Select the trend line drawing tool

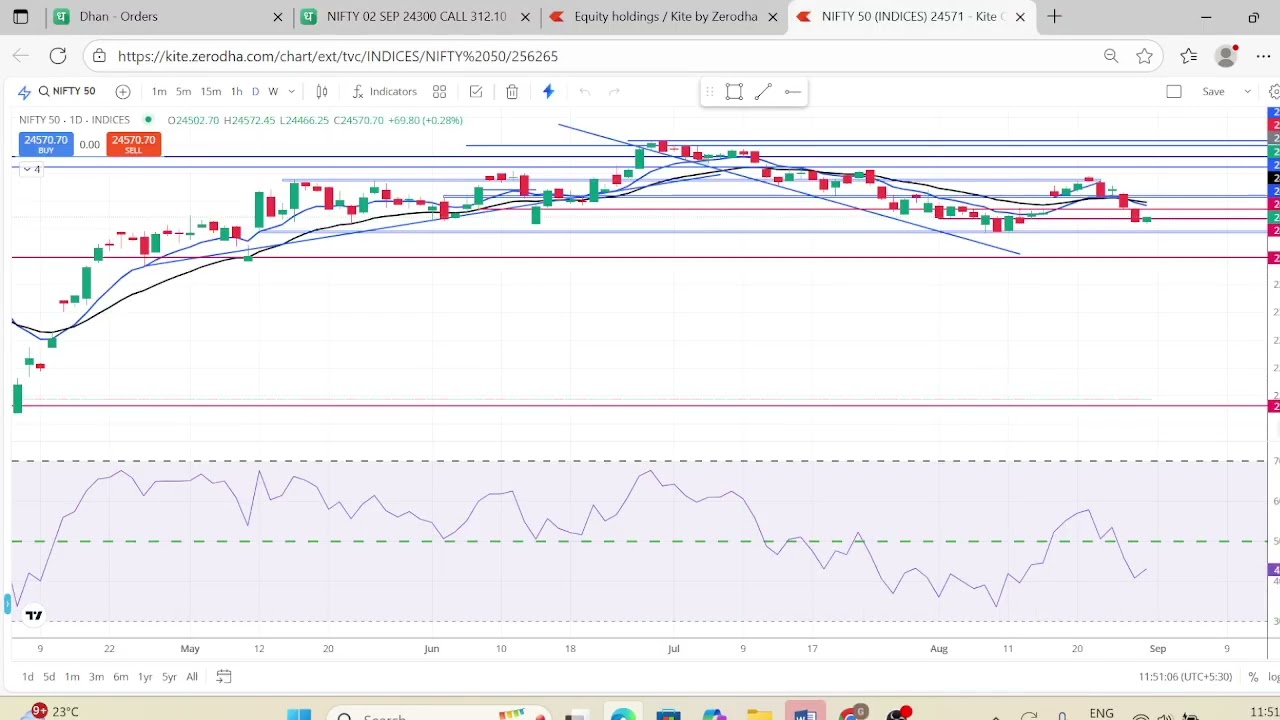point(763,92)
